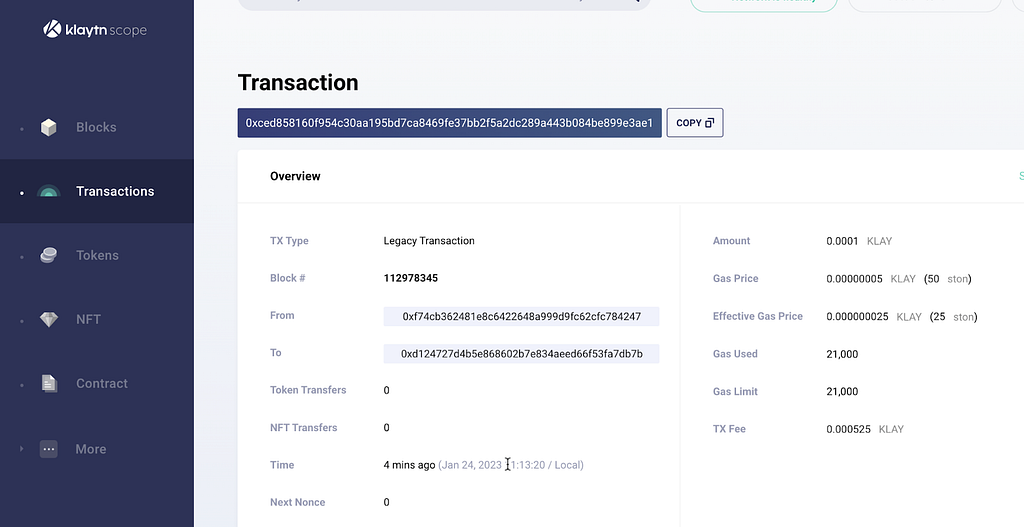The height and width of the screenshot is (527, 1024).
Task: Click the More ellipsis icon
Action: tap(48, 449)
